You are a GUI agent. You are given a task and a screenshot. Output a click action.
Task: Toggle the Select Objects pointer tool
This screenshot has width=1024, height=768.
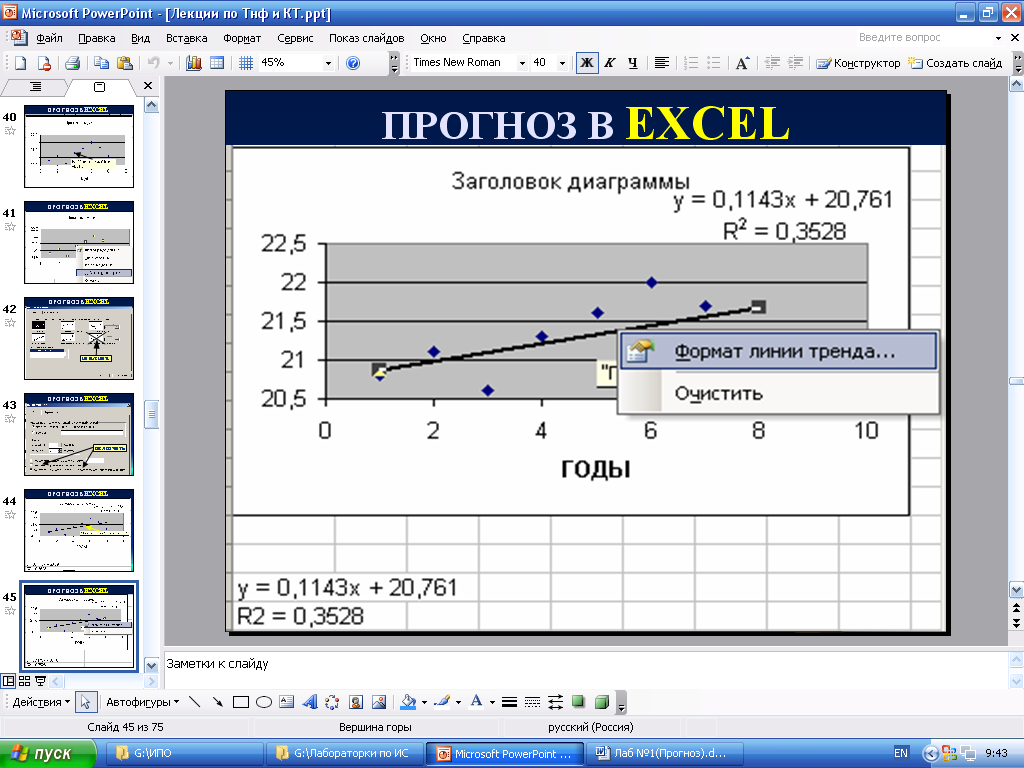pos(86,702)
